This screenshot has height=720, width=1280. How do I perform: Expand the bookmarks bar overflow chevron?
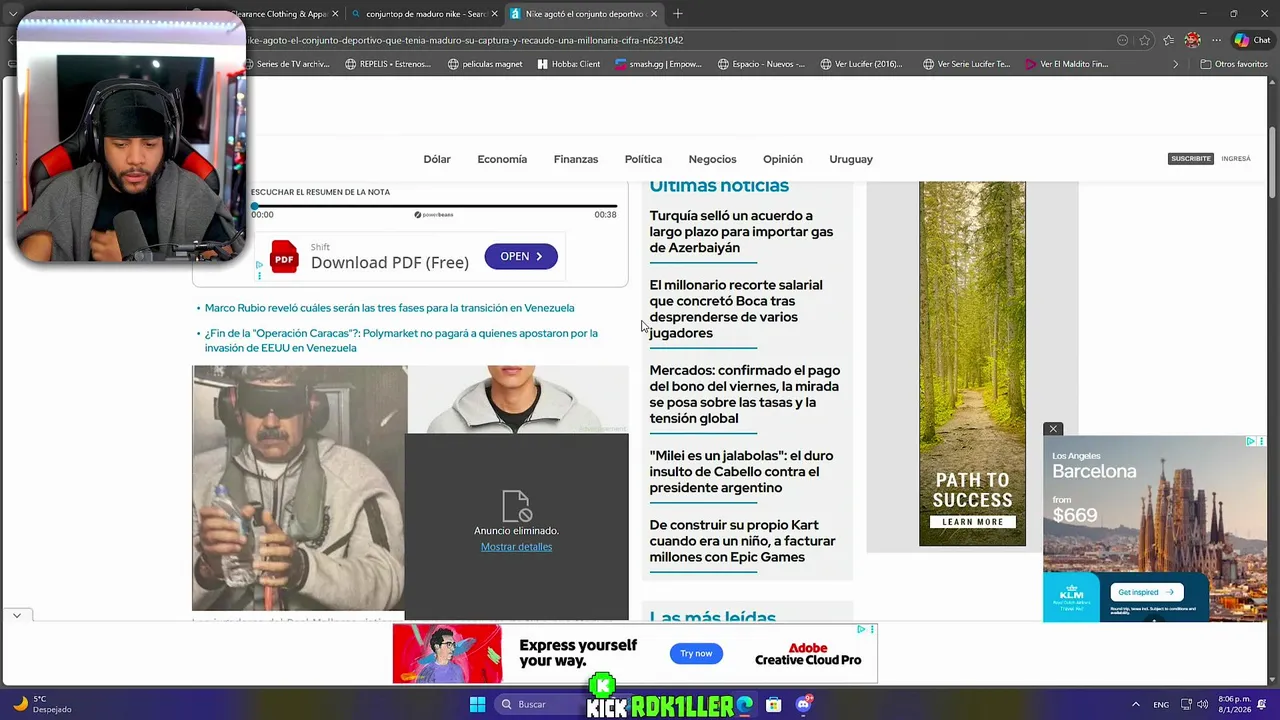[1175, 64]
